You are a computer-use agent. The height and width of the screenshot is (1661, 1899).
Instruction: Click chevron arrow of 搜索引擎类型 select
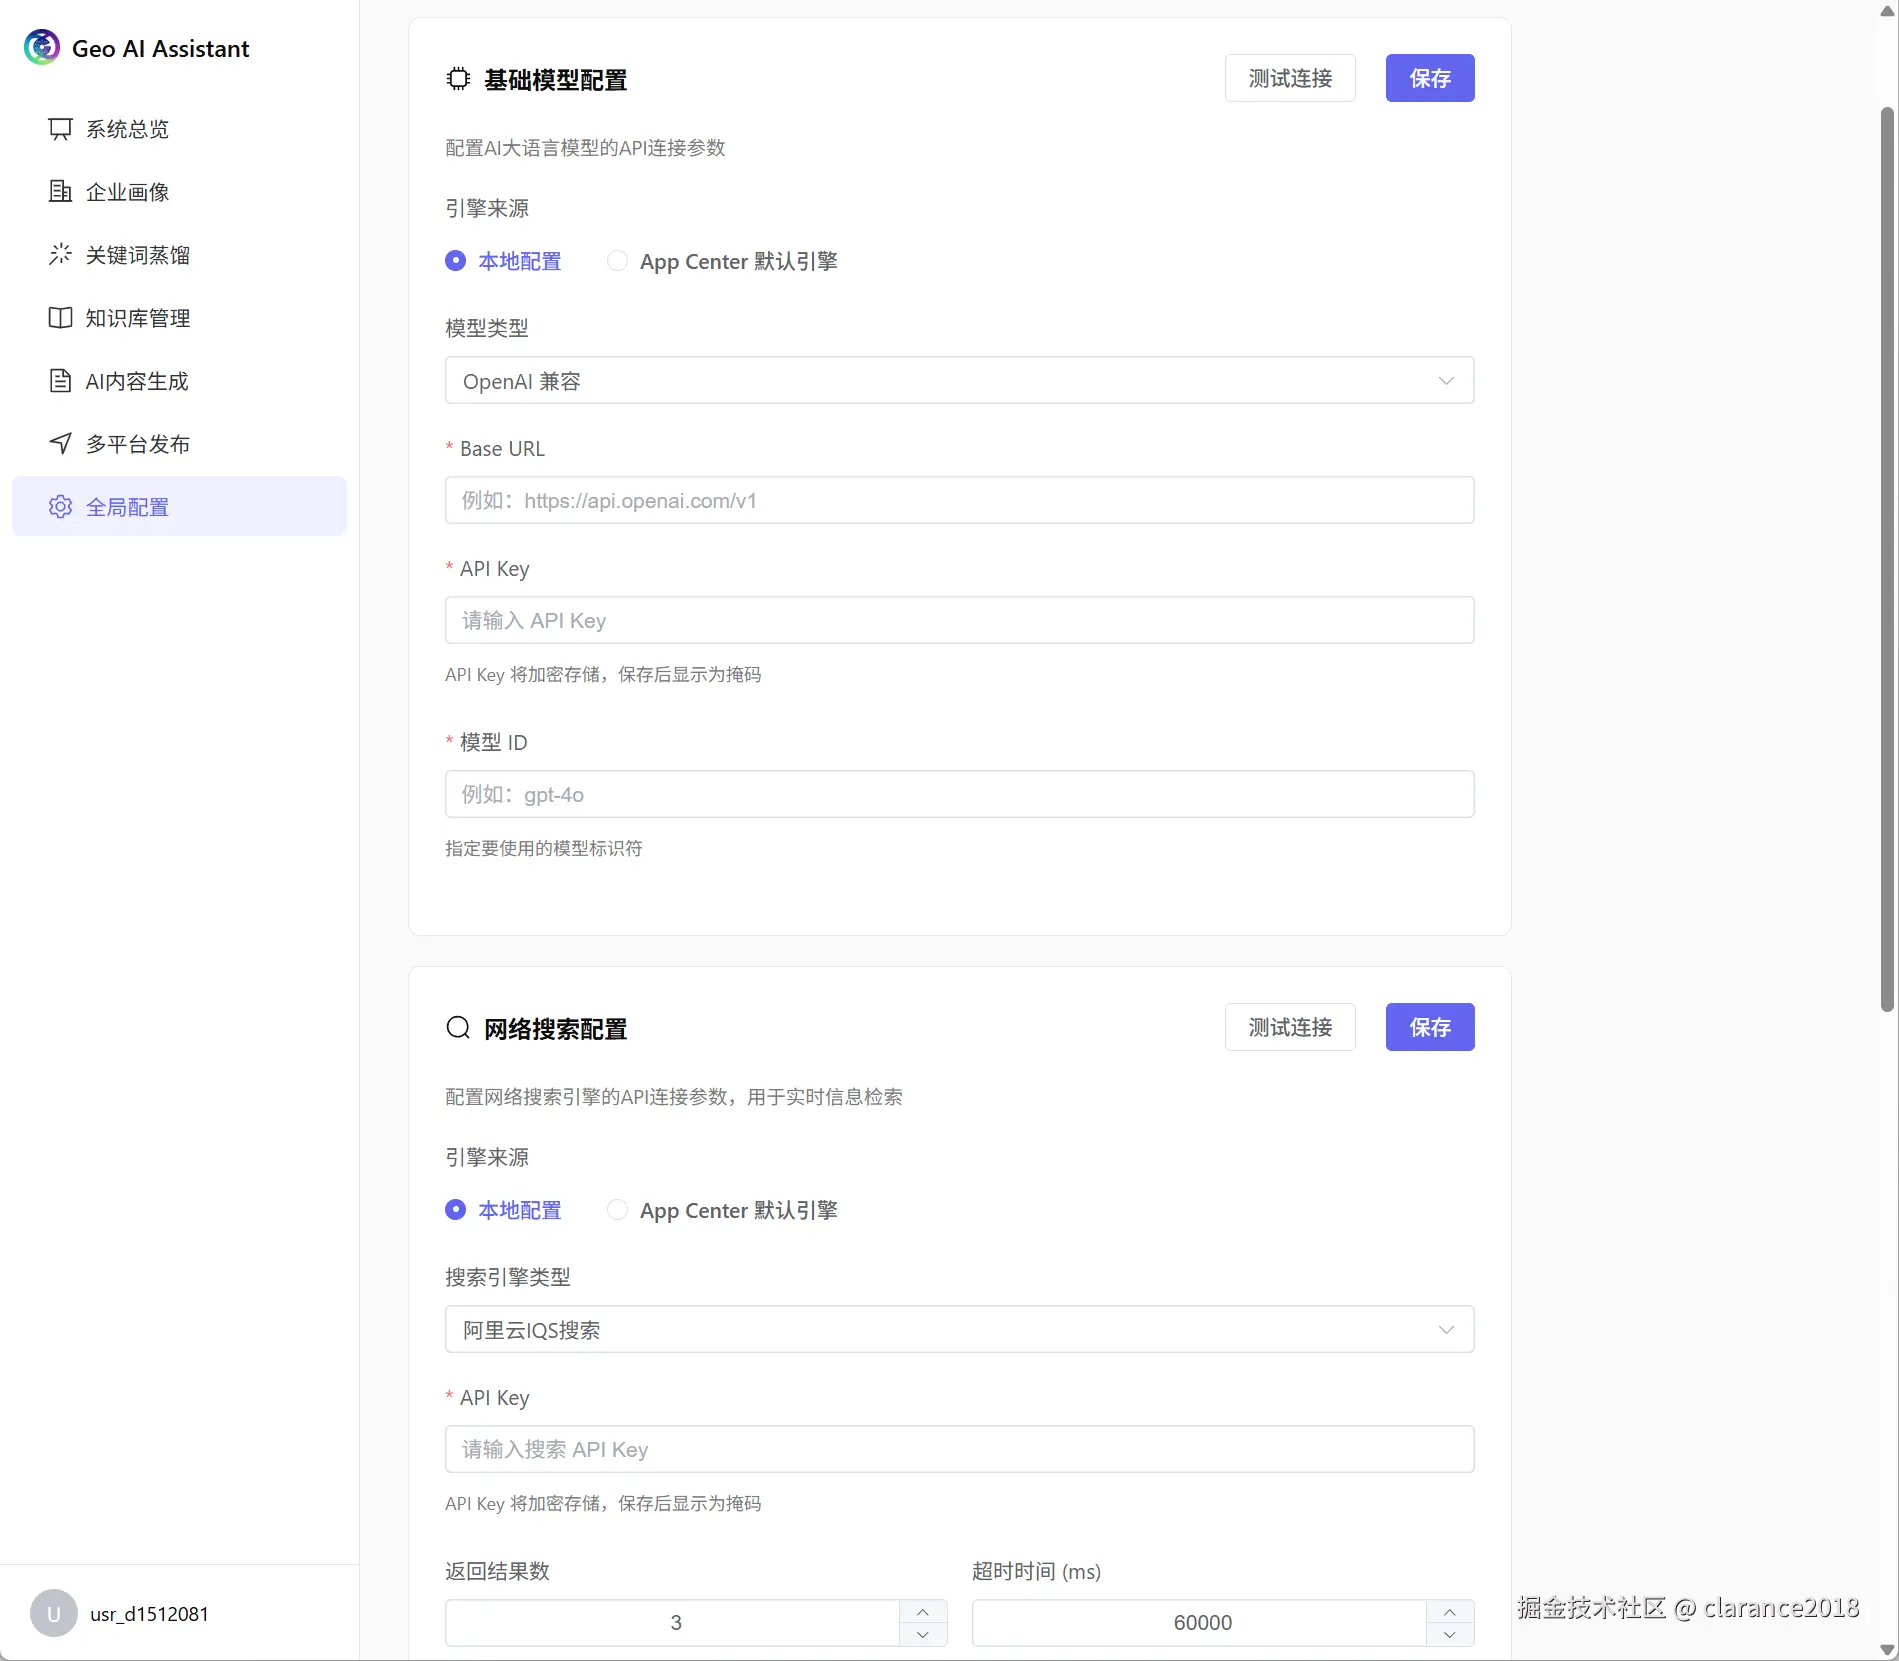pos(1446,1330)
